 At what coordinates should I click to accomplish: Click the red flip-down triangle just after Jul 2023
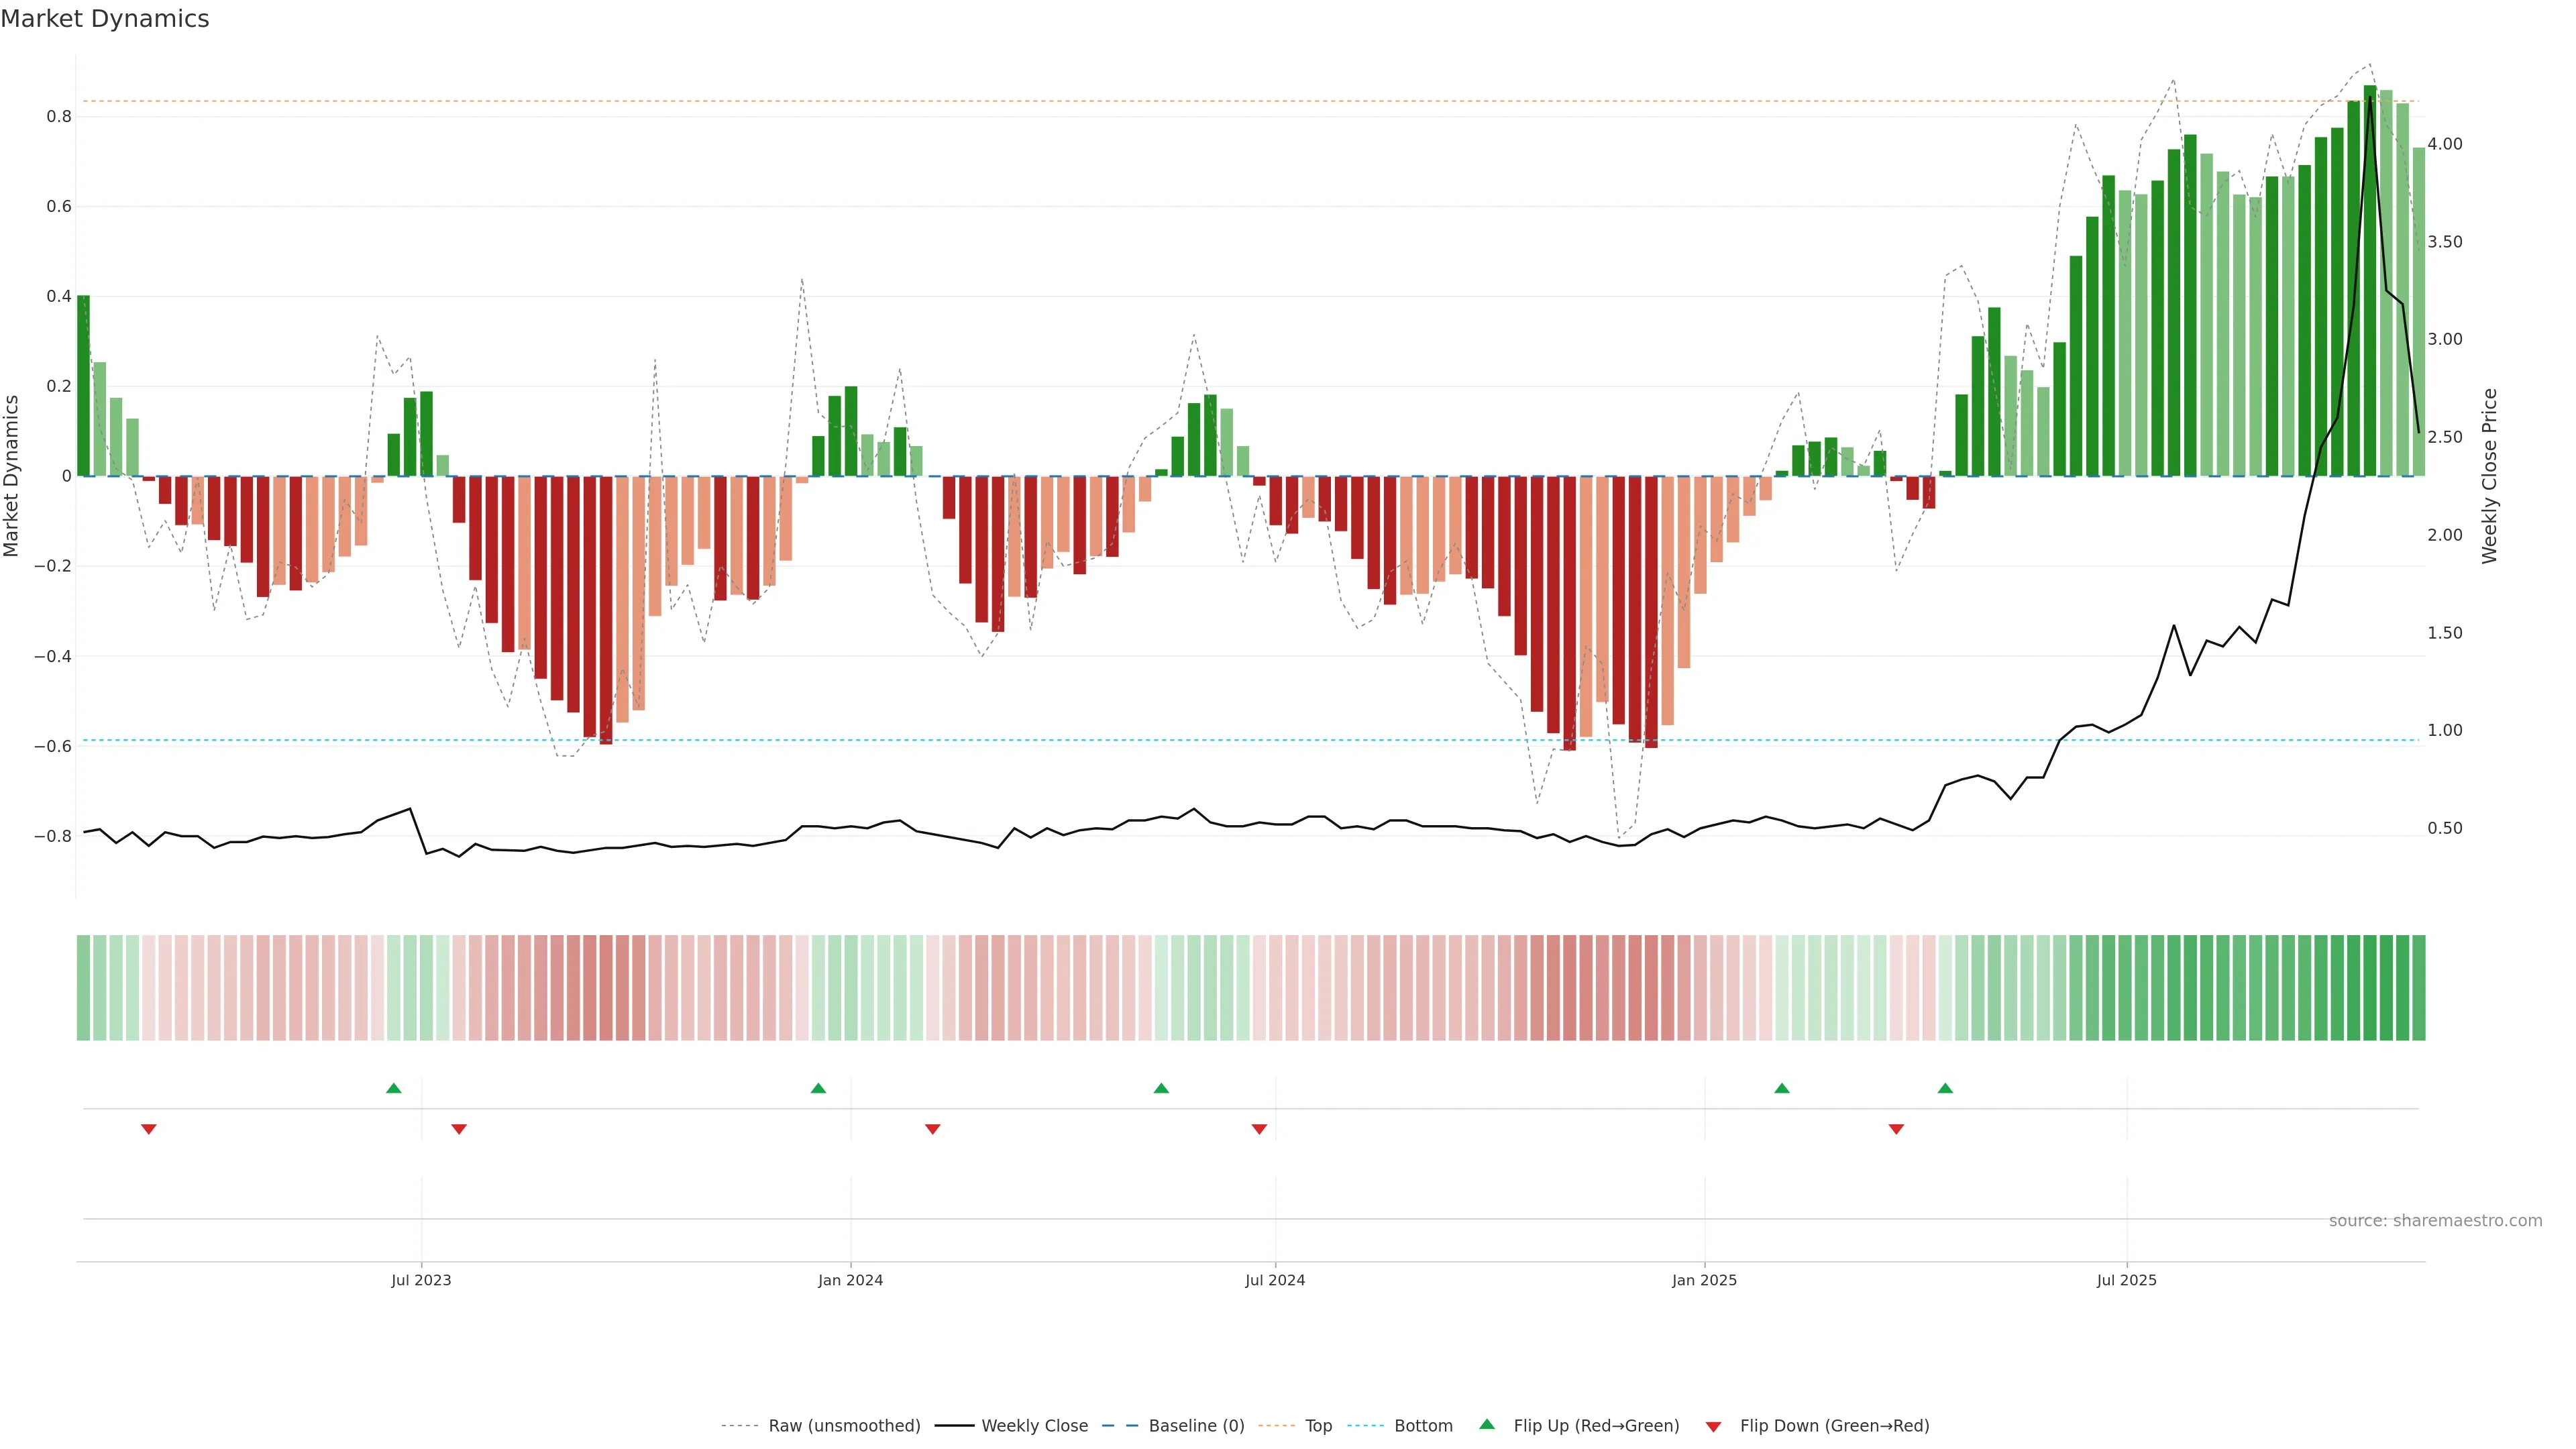(459, 1129)
